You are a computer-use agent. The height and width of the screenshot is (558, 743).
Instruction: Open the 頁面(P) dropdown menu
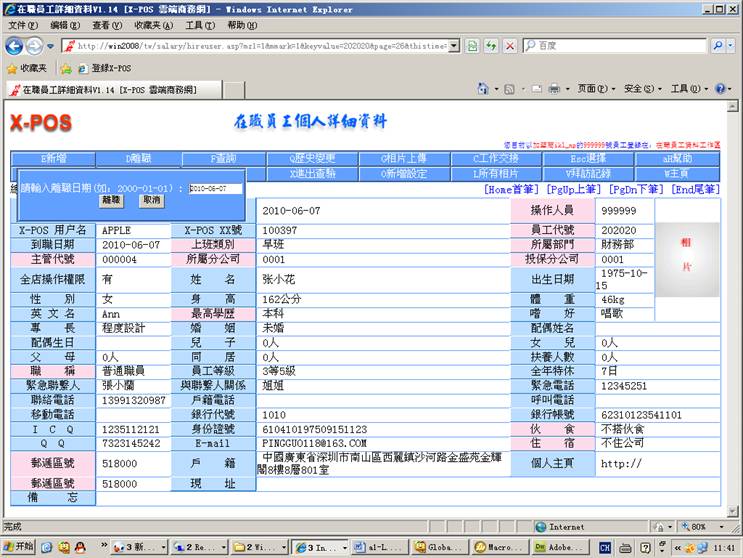tap(592, 89)
